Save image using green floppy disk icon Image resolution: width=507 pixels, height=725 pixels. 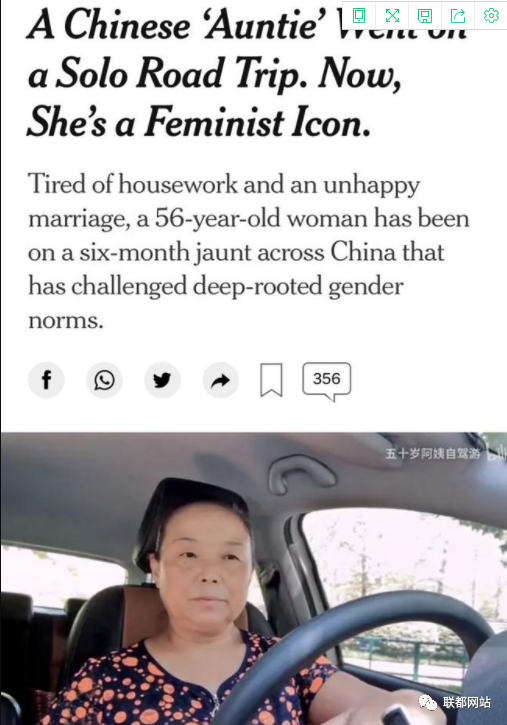pyautogui.click(x=425, y=16)
